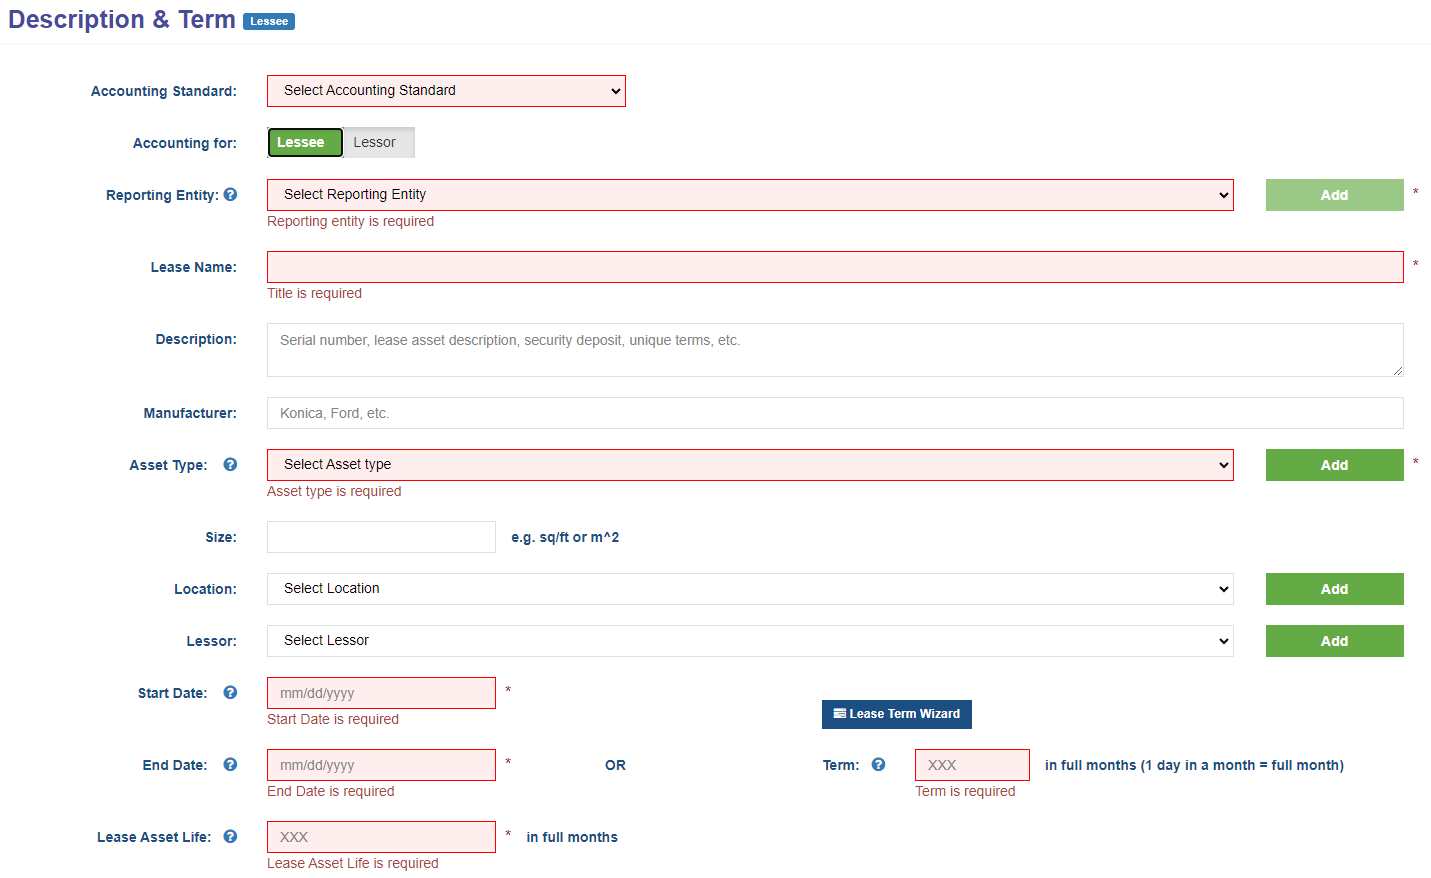This screenshot has height=878, width=1431.
Task: Click 'Lease Asset Life is required' message
Action: (352, 863)
